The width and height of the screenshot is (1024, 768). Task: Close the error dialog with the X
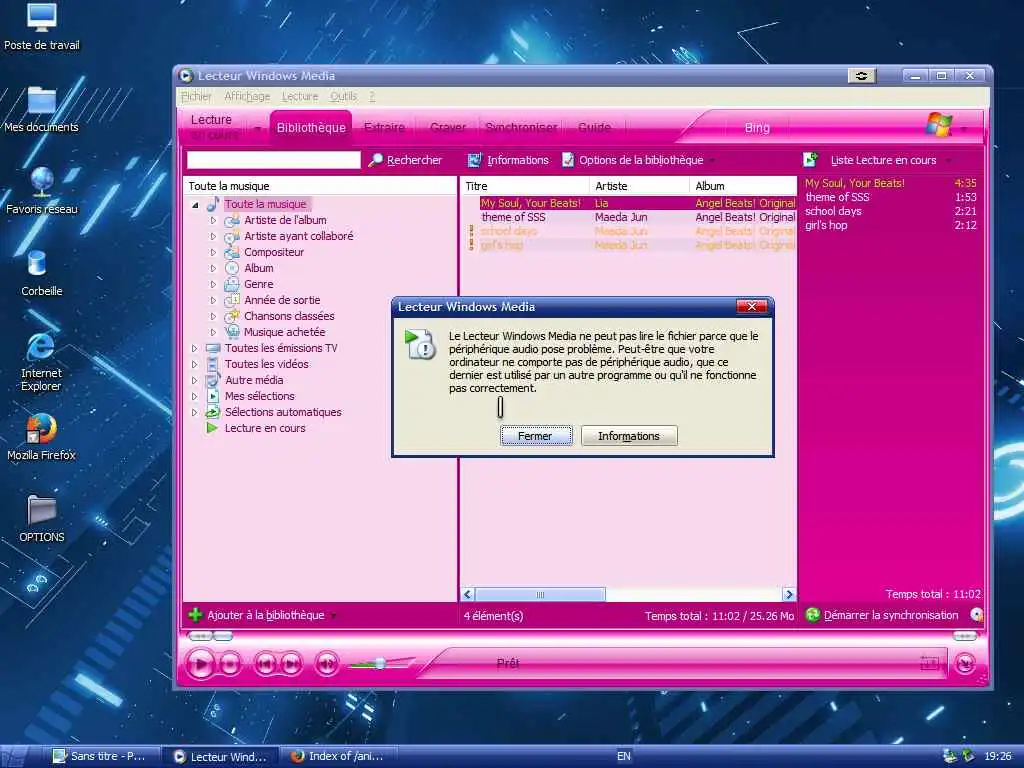pyautogui.click(x=752, y=306)
